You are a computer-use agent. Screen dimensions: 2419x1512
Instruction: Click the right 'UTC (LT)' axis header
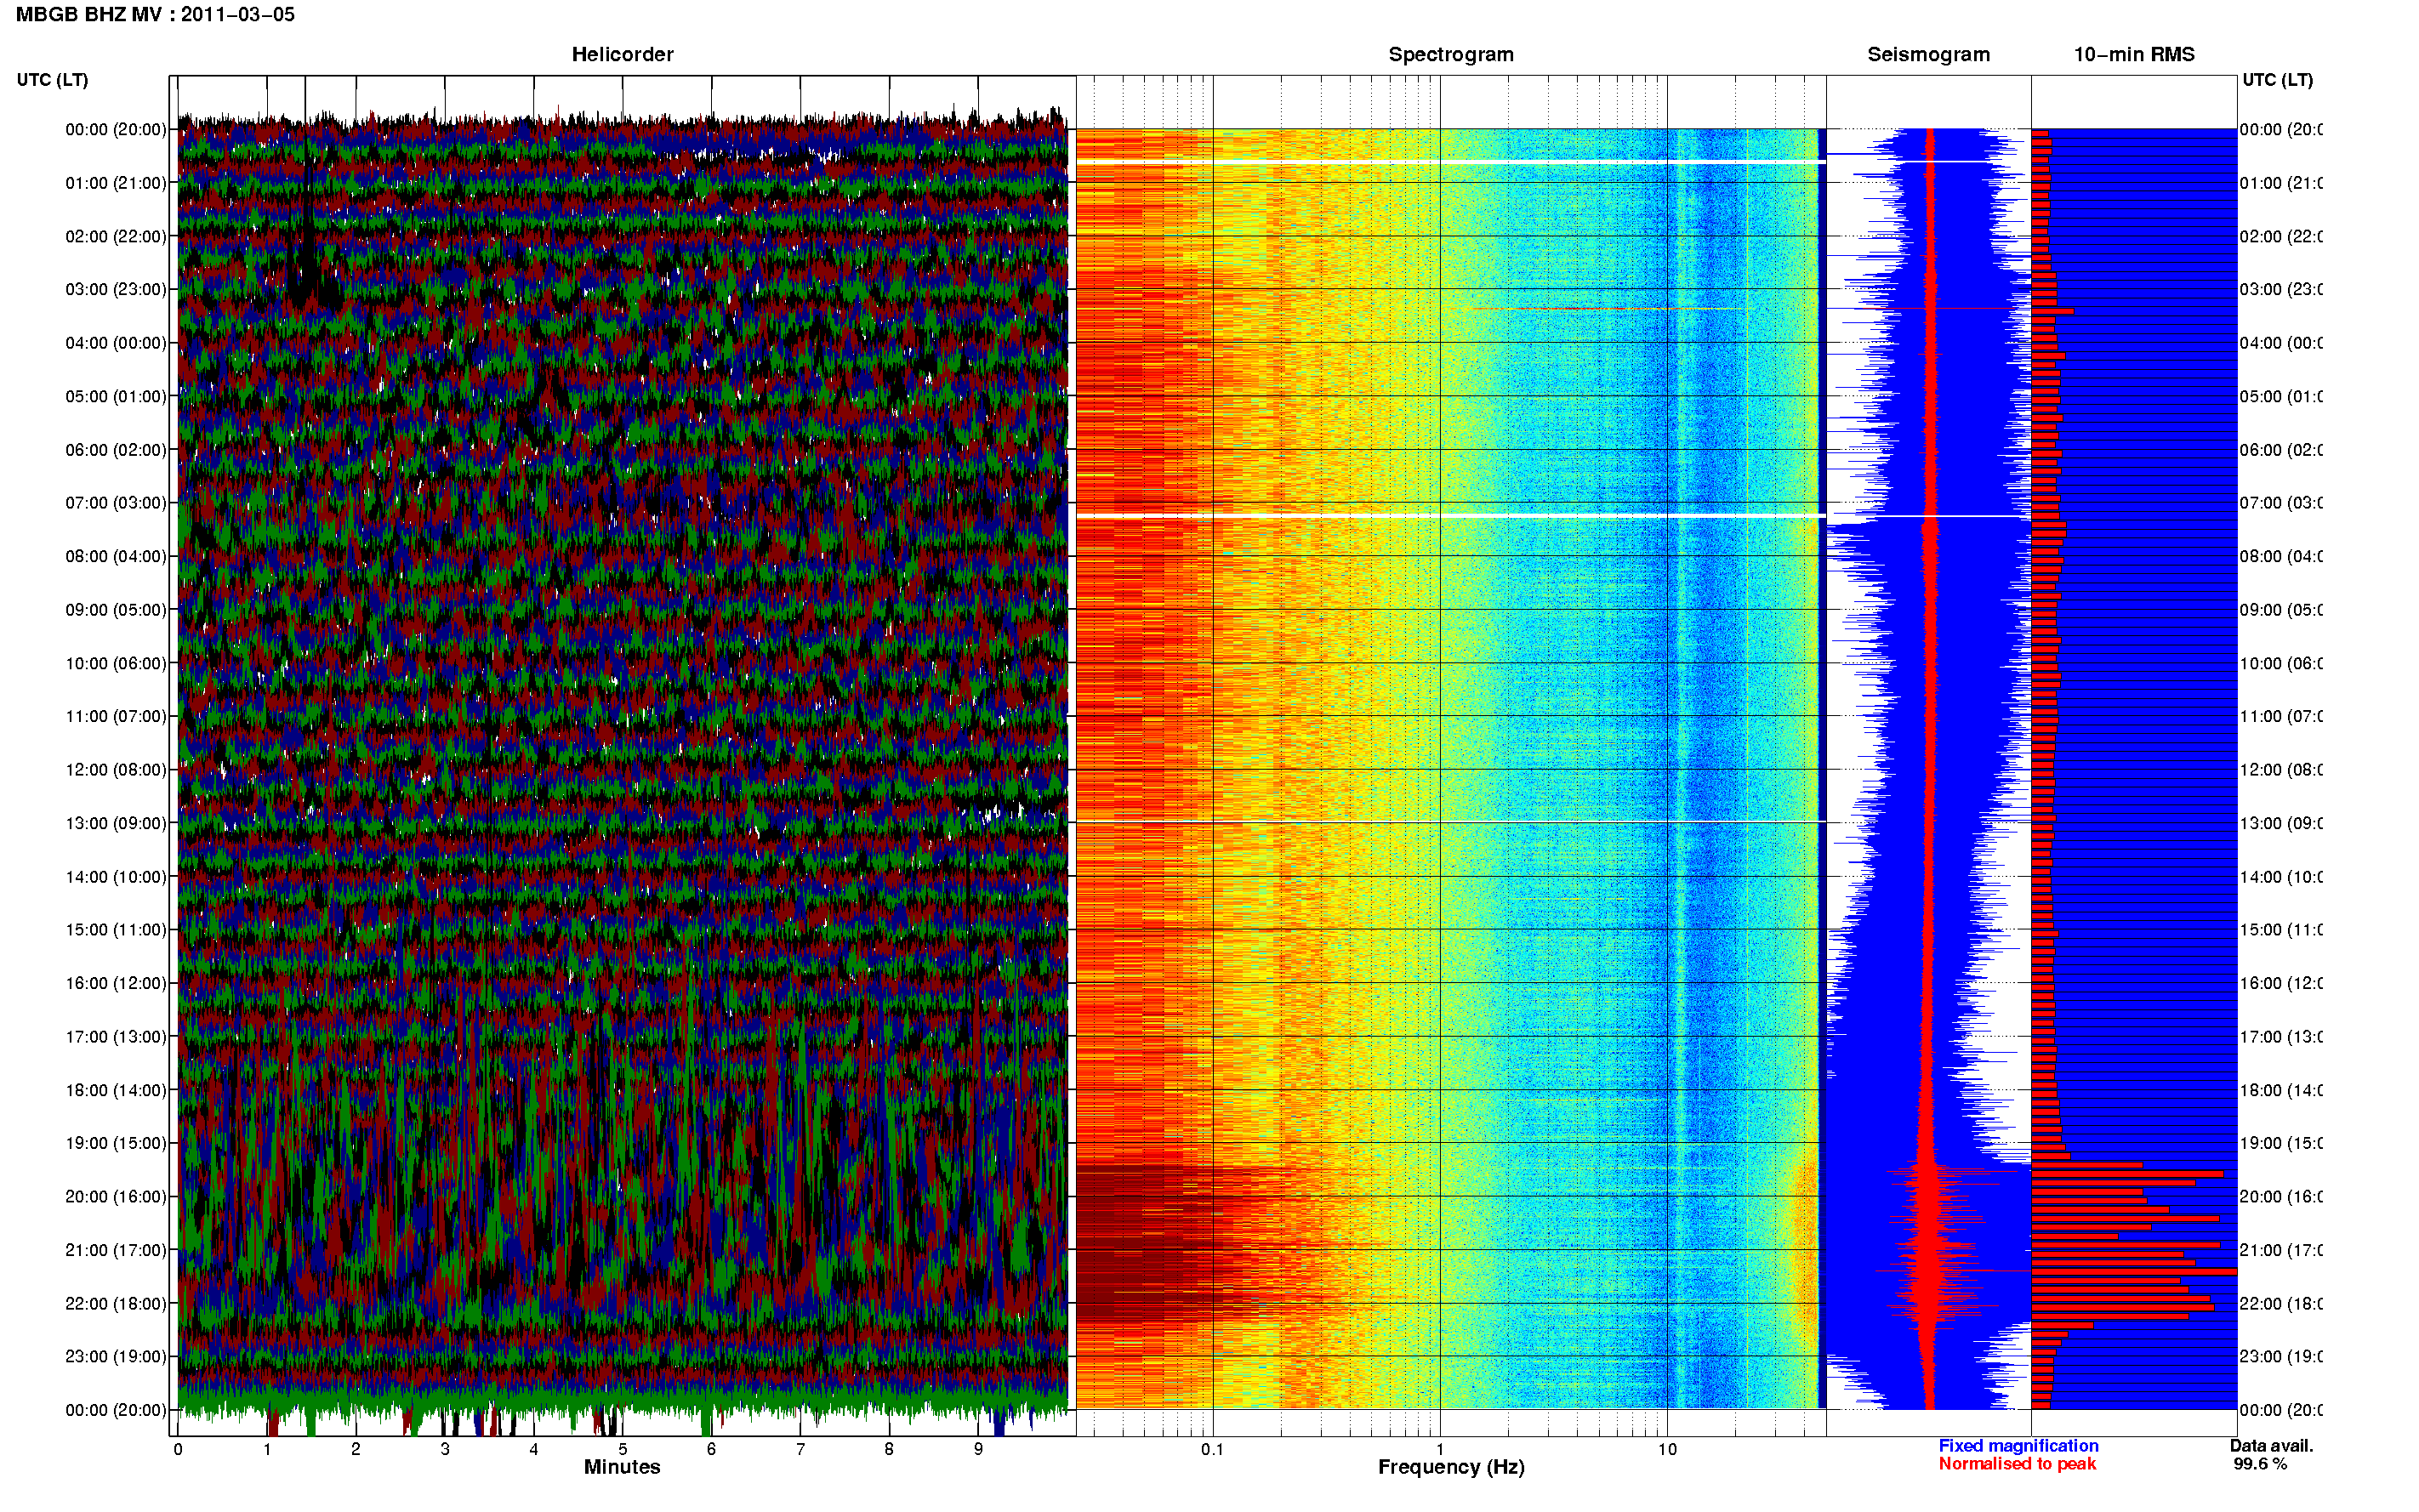[x=2277, y=79]
